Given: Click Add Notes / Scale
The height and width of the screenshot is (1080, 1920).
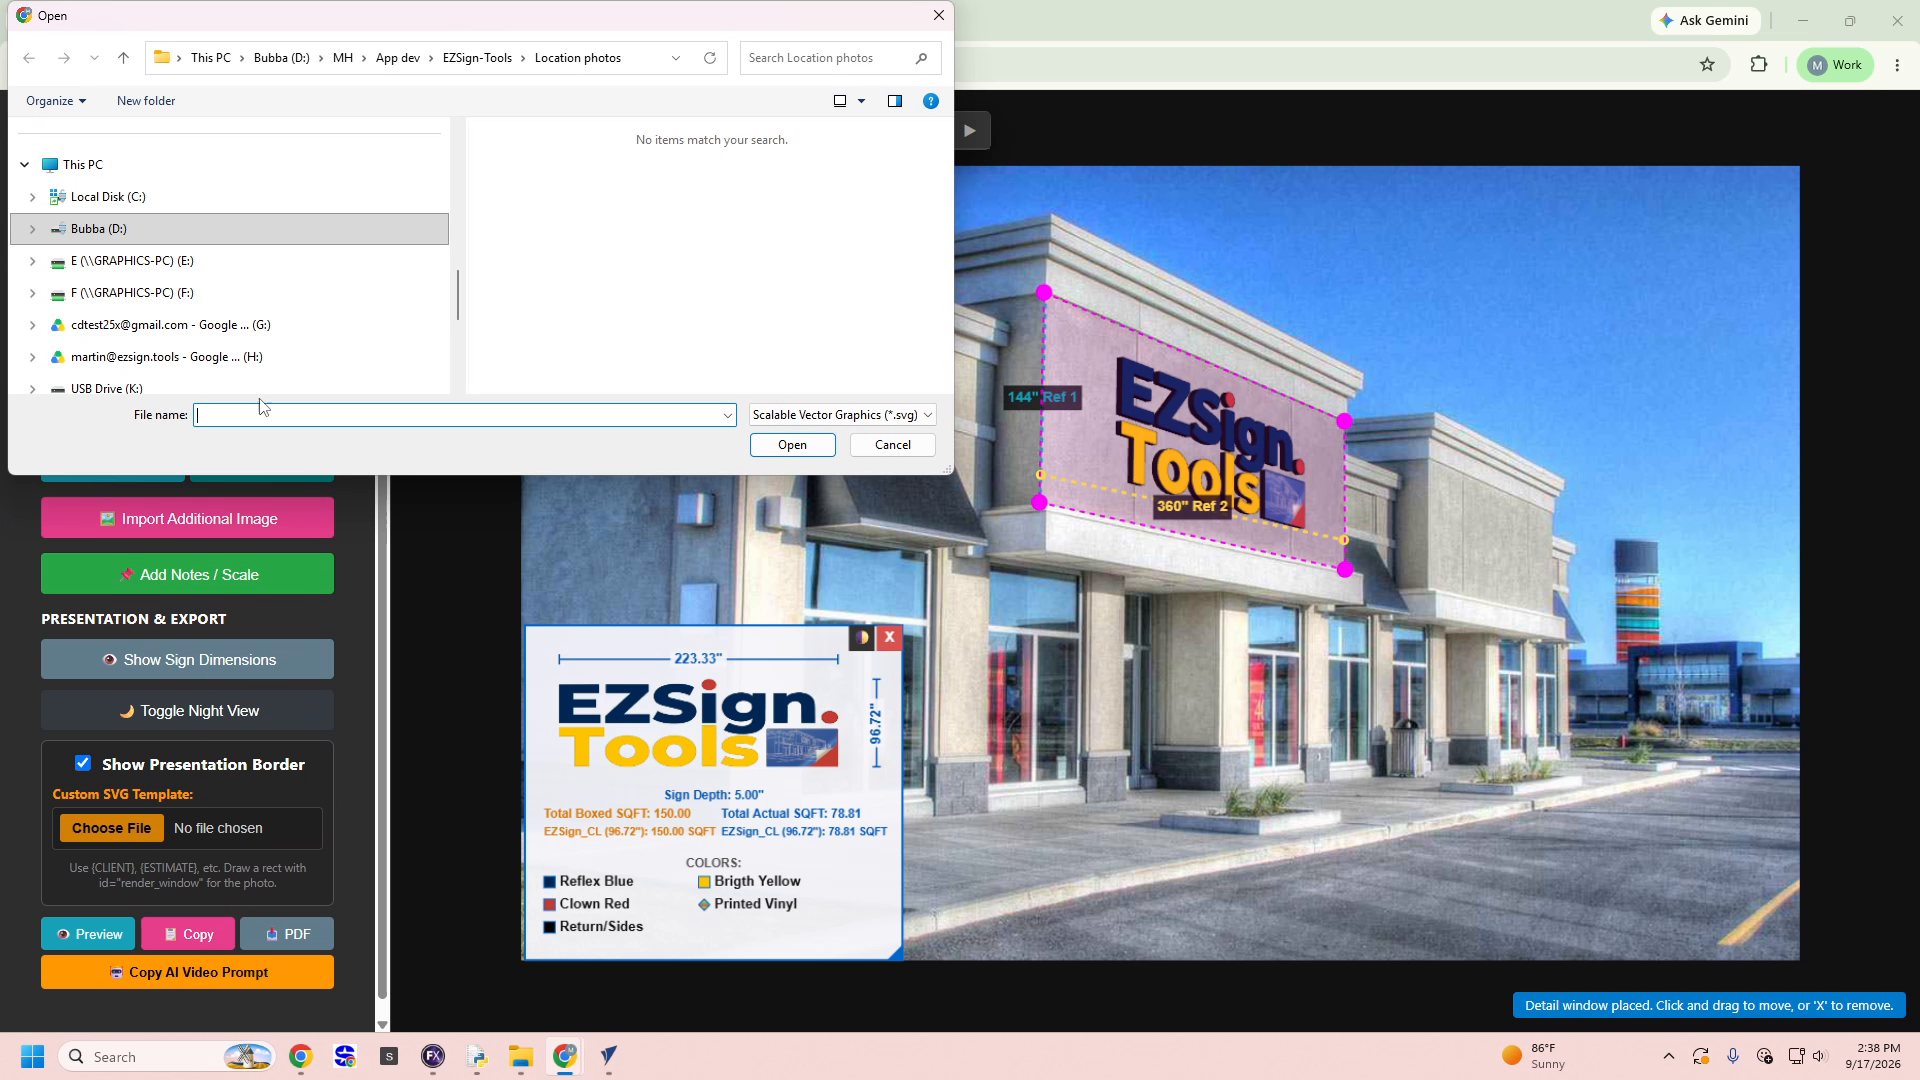Looking at the screenshot, I should pos(187,575).
